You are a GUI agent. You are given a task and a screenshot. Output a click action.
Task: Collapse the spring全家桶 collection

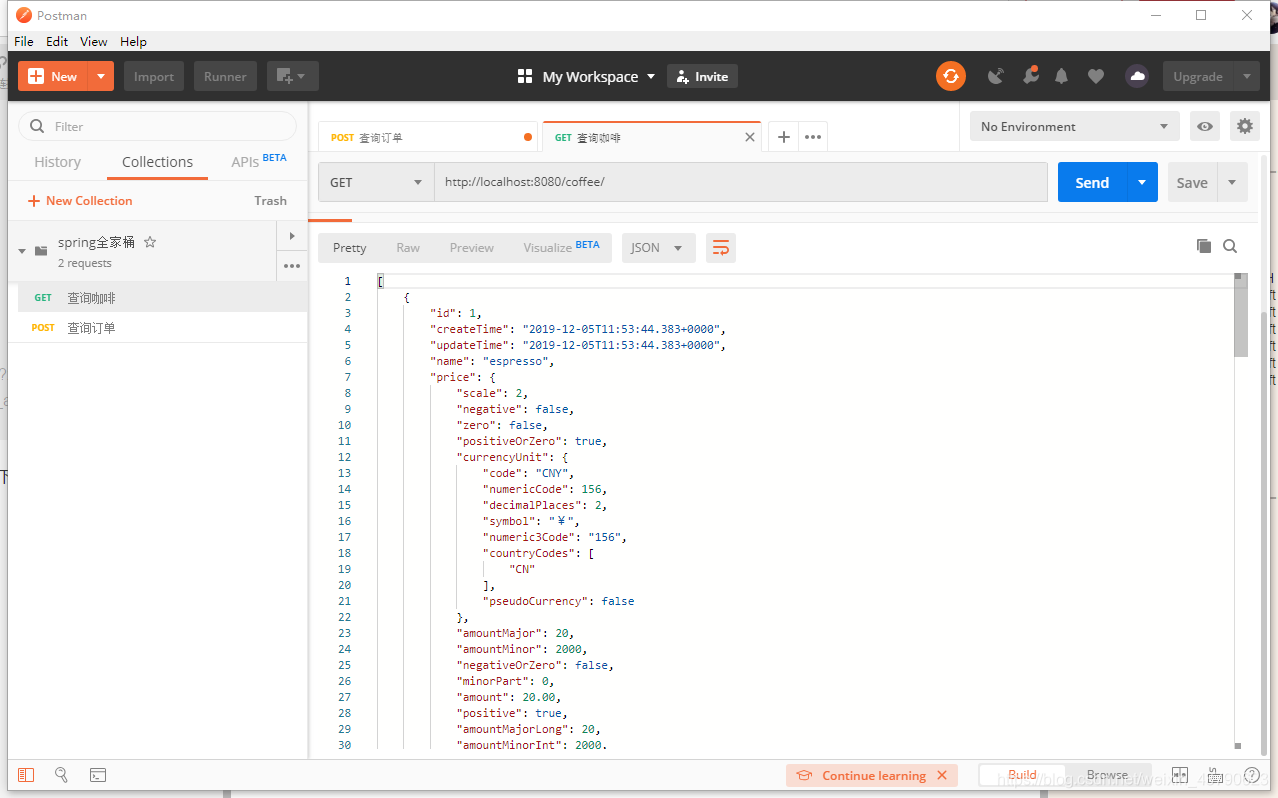pos(22,251)
